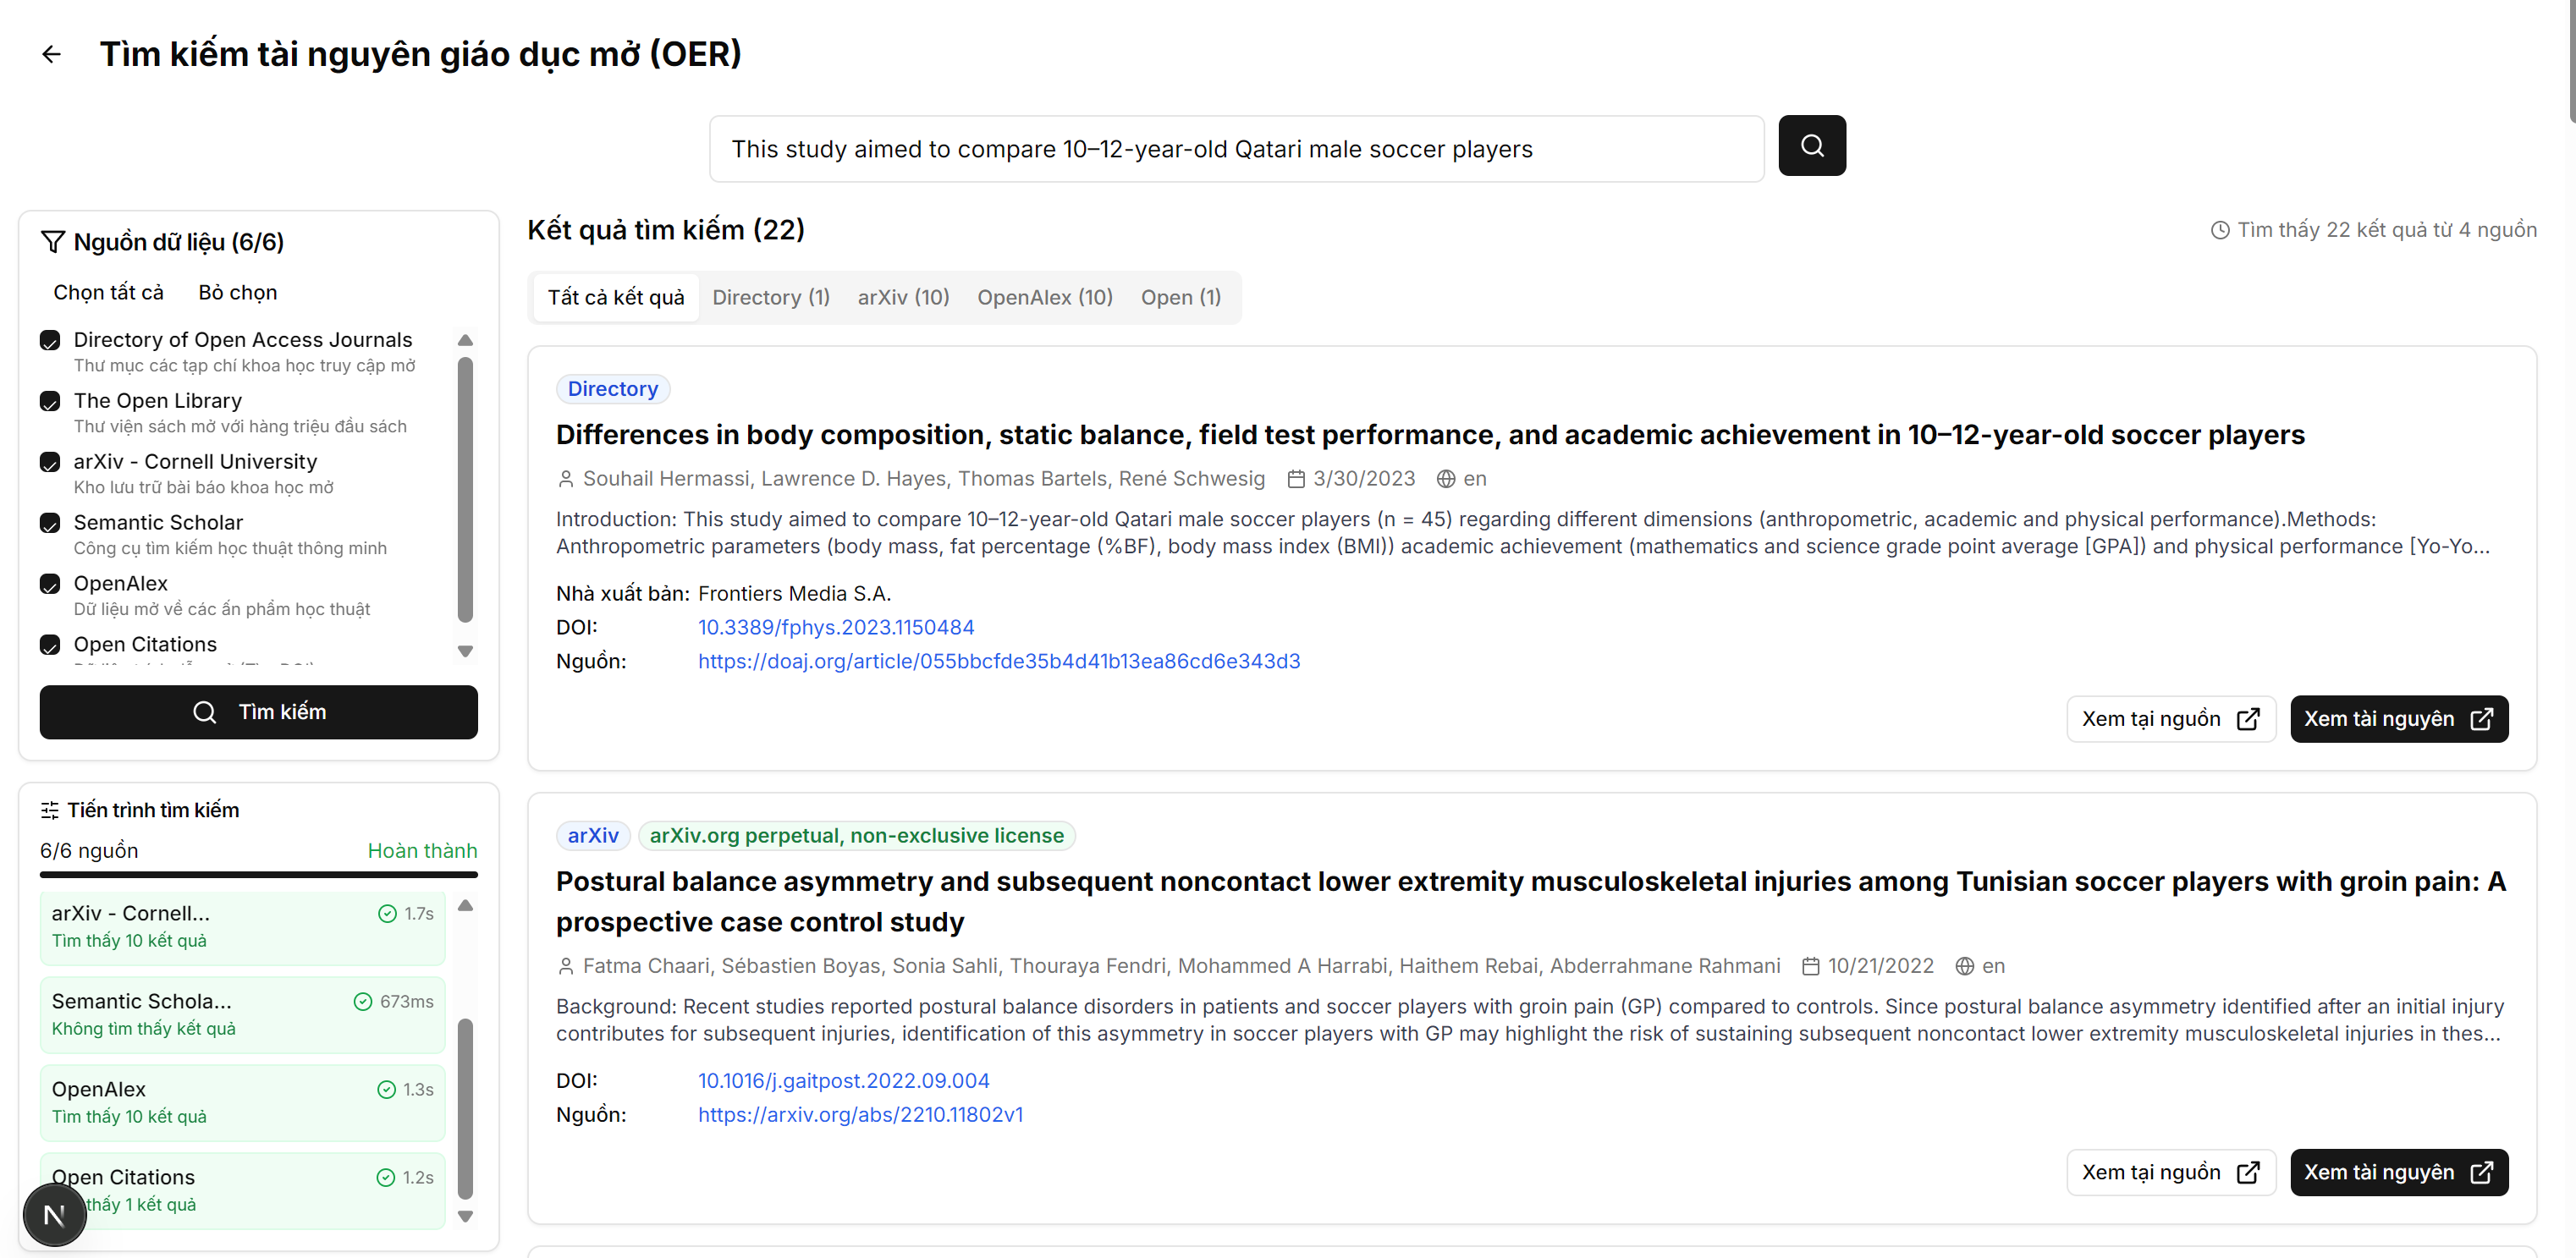Toggle the Semantic Scholar checkbox

coord(50,524)
